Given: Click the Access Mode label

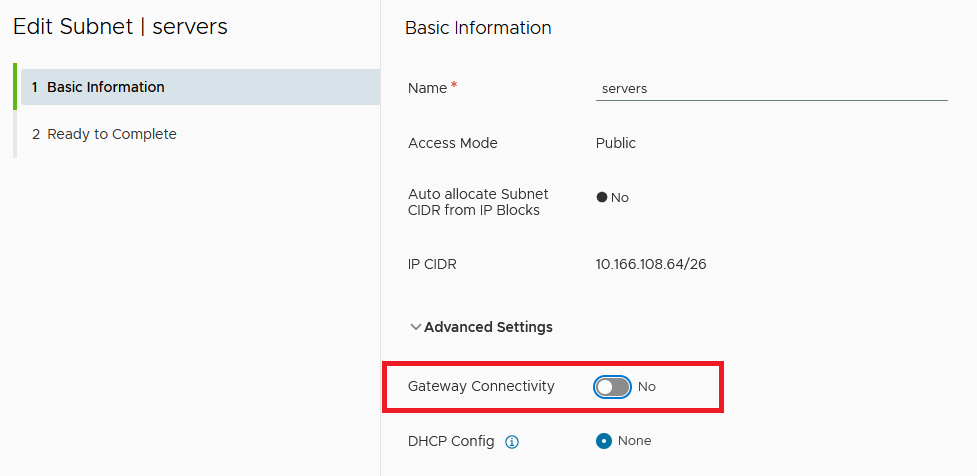Looking at the screenshot, I should (452, 143).
